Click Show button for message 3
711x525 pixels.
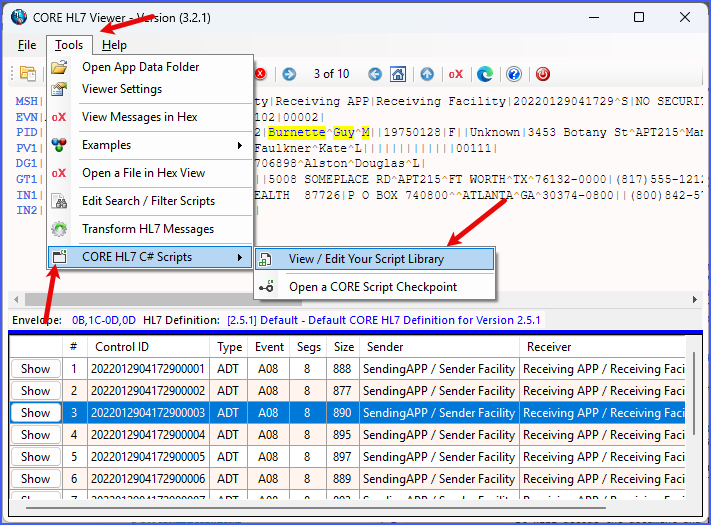pyautogui.click(x=36, y=413)
